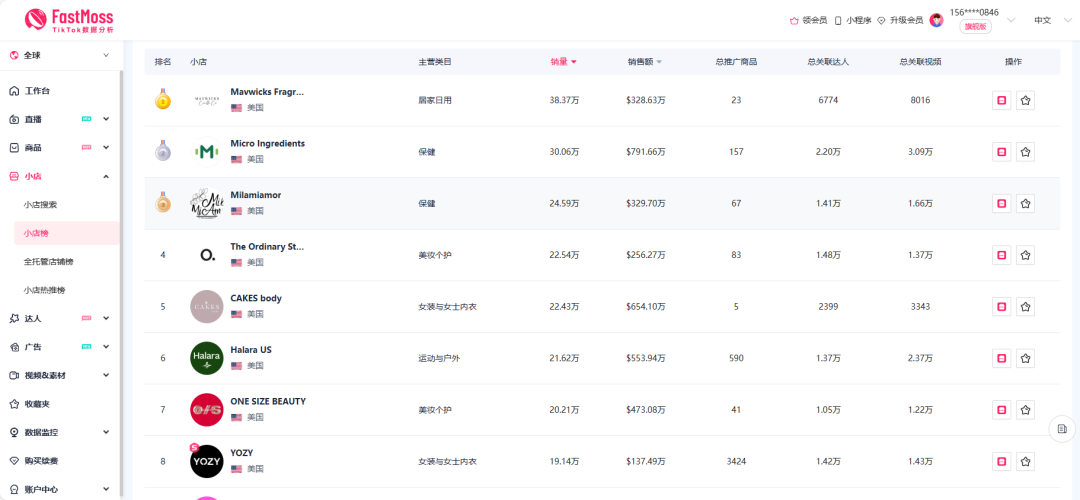
Task: Open 全托管店铺榜 submenu item
Action: (48, 262)
